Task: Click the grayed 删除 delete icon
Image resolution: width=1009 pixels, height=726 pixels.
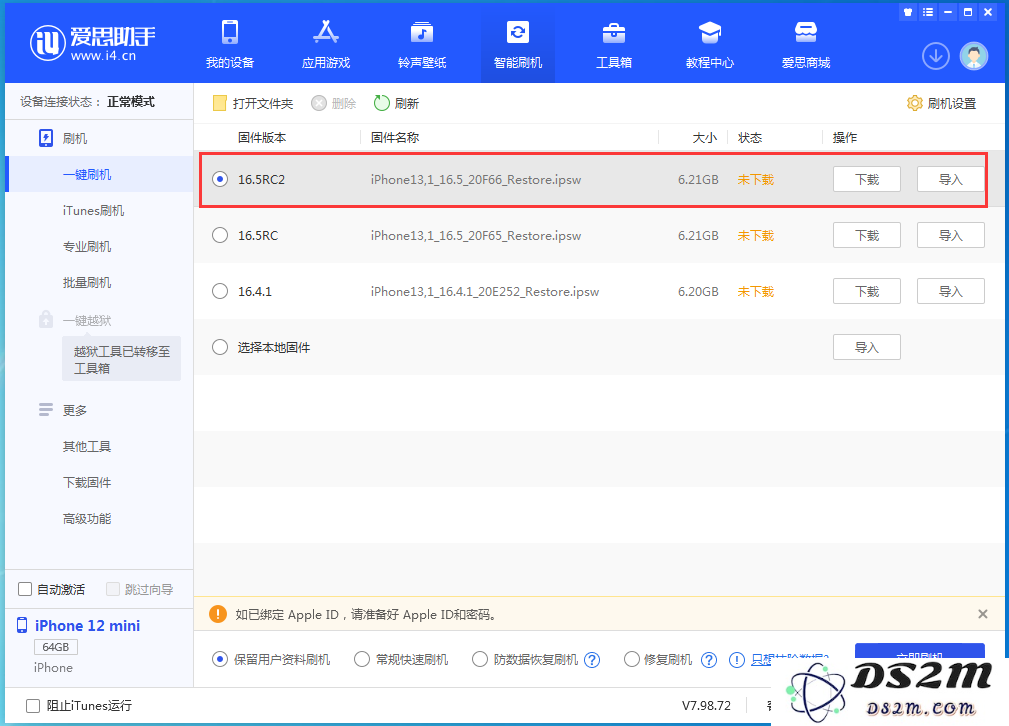Action: point(319,103)
